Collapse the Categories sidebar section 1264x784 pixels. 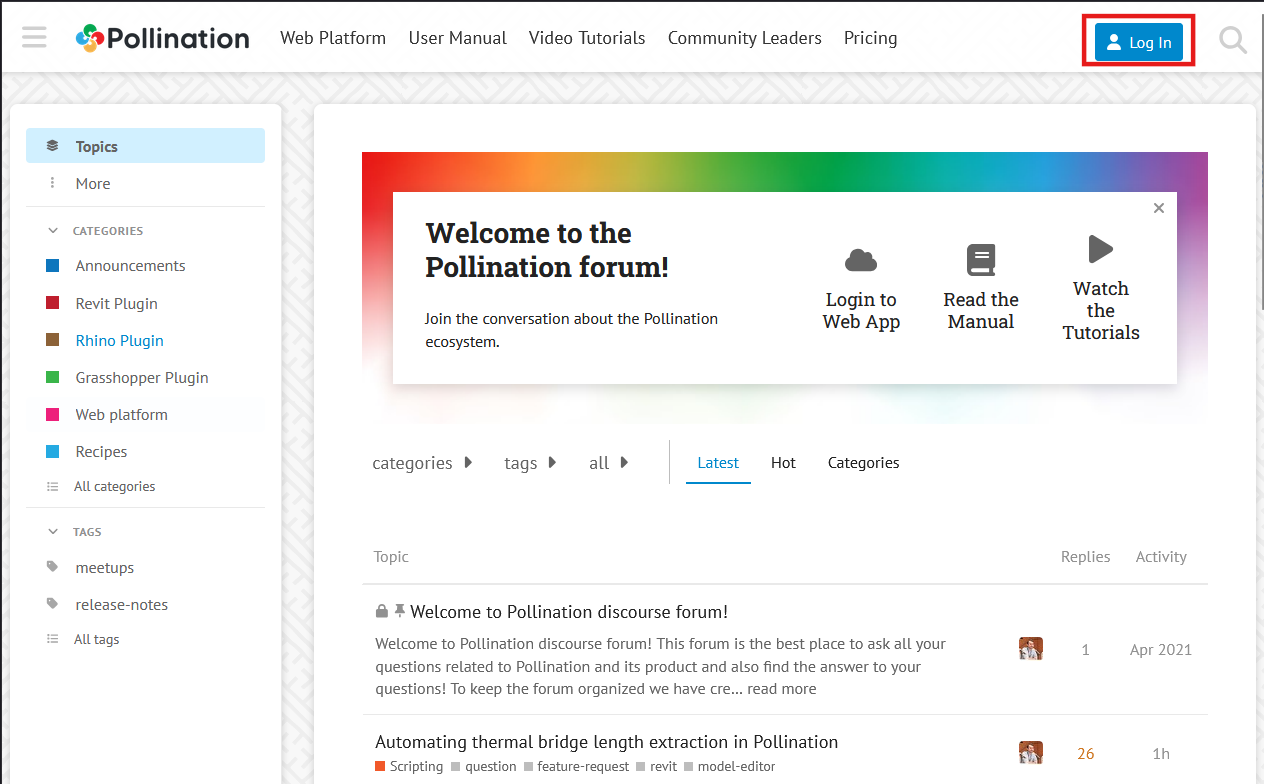(54, 231)
